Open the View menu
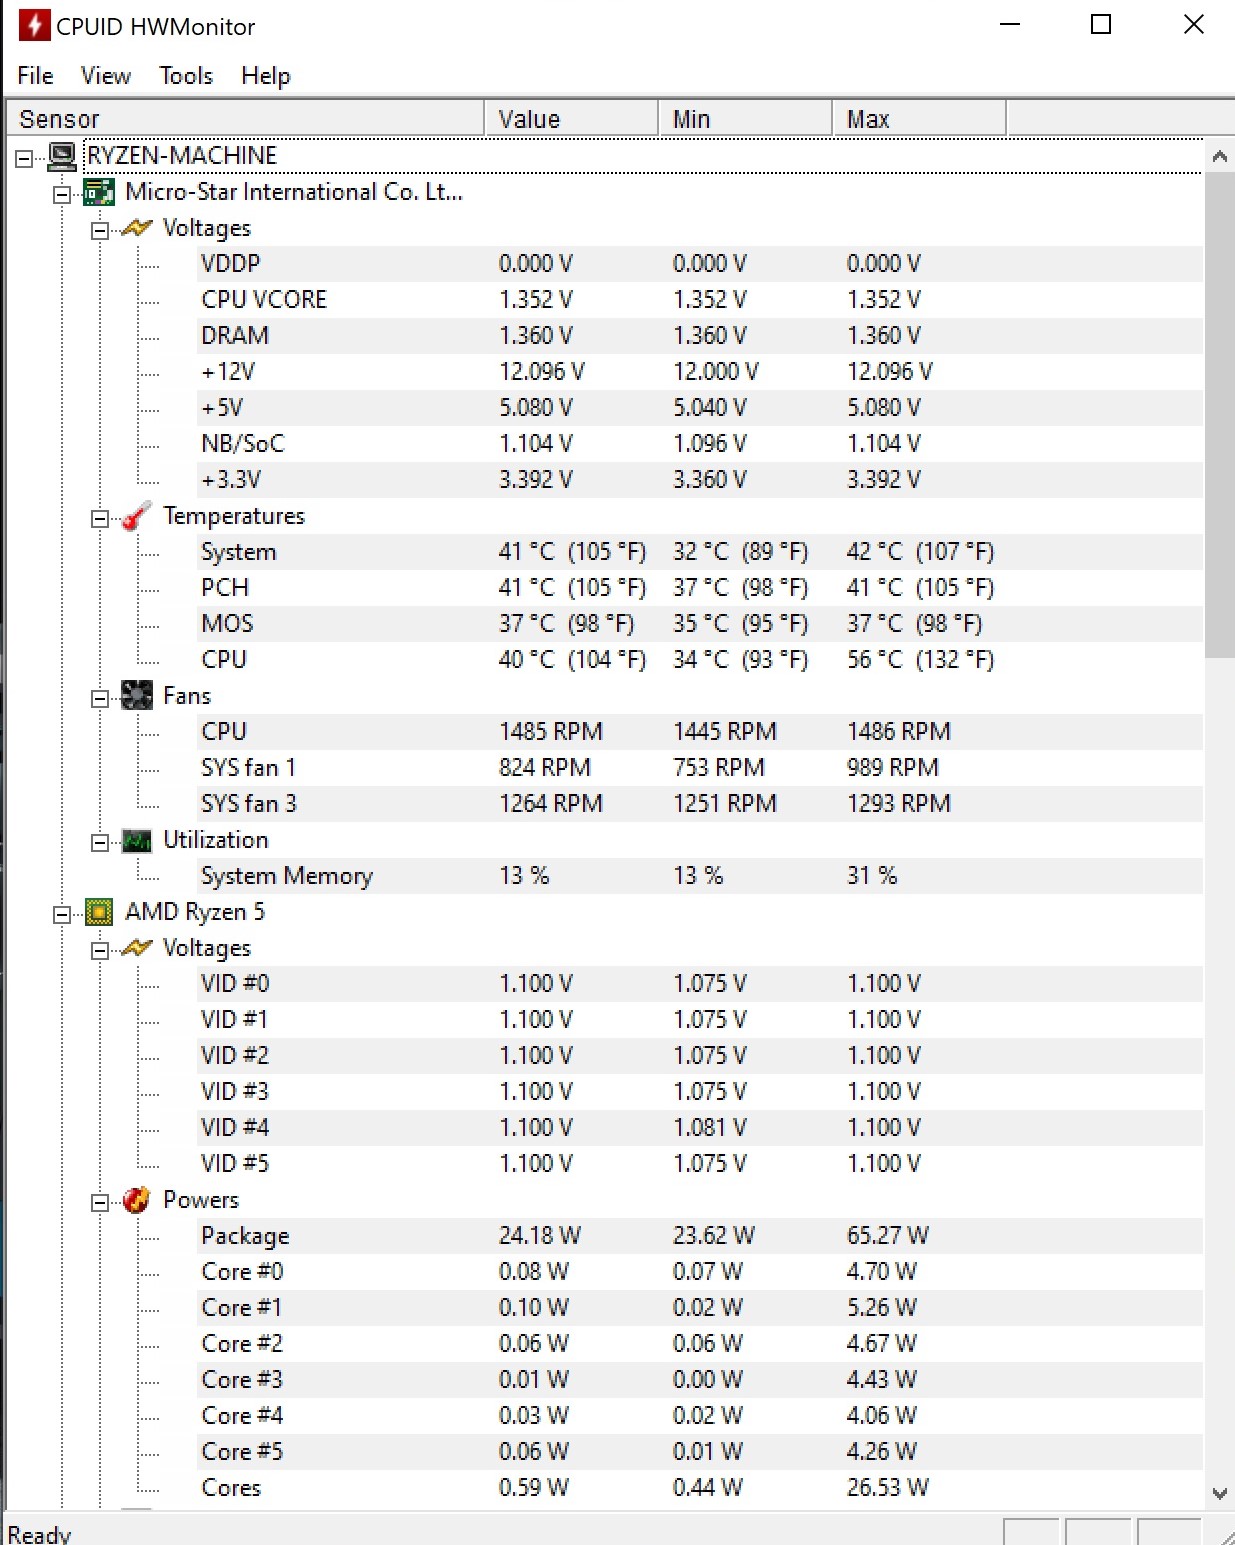The width and height of the screenshot is (1235, 1545). click(106, 76)
